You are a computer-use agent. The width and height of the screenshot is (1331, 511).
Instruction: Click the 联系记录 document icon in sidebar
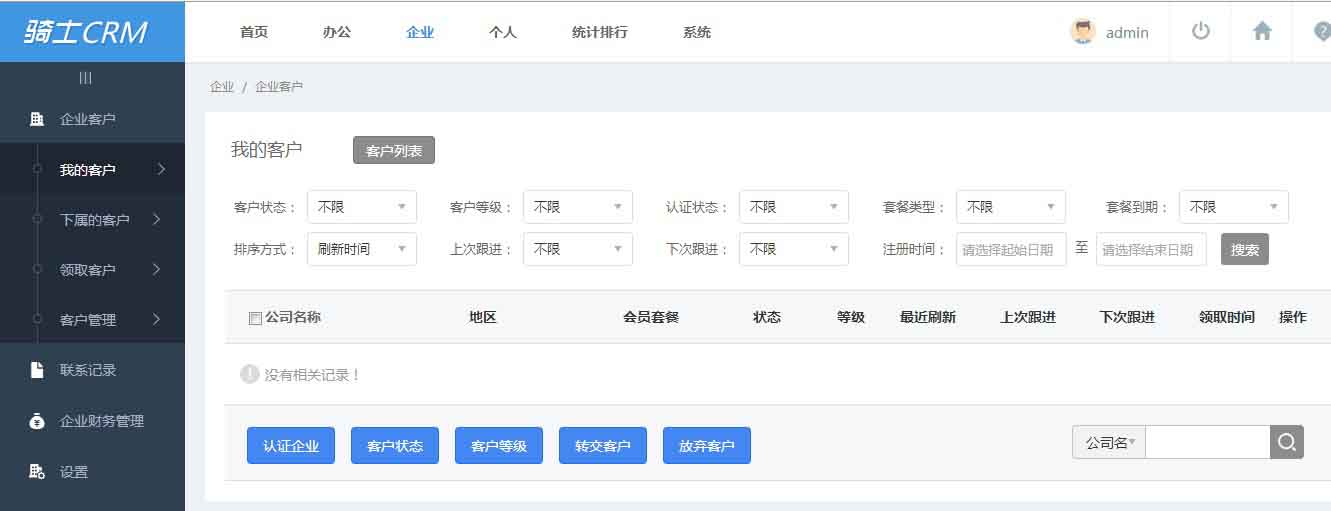point(37,370)
